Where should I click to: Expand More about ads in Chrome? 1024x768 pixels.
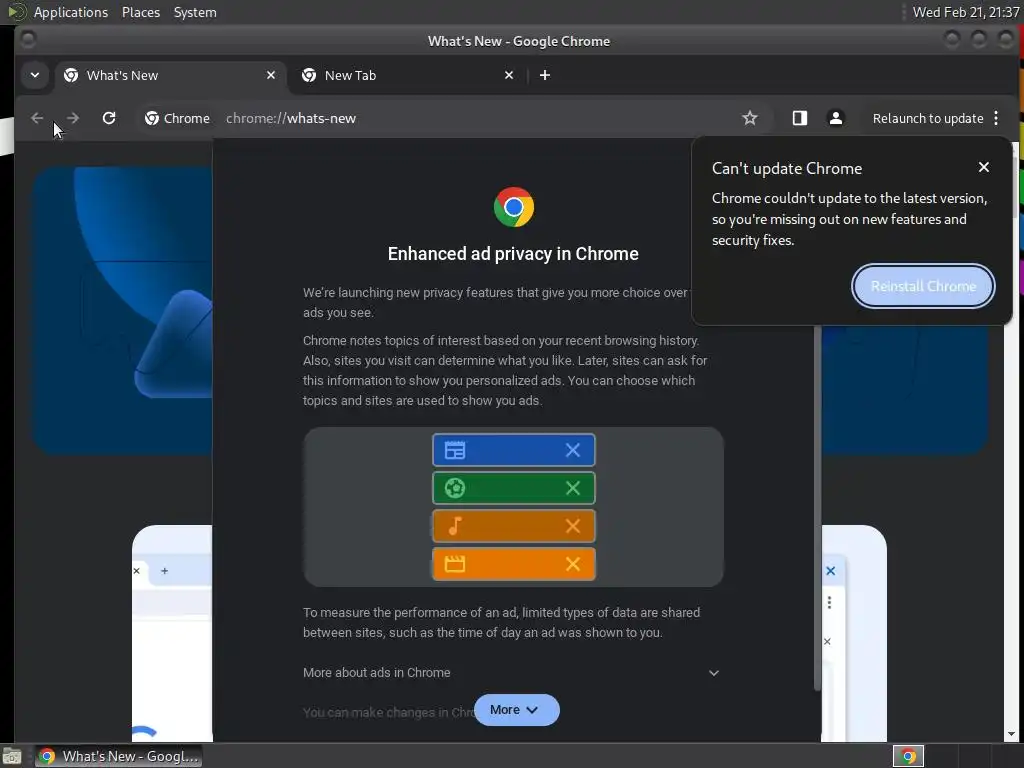[513, 673]
